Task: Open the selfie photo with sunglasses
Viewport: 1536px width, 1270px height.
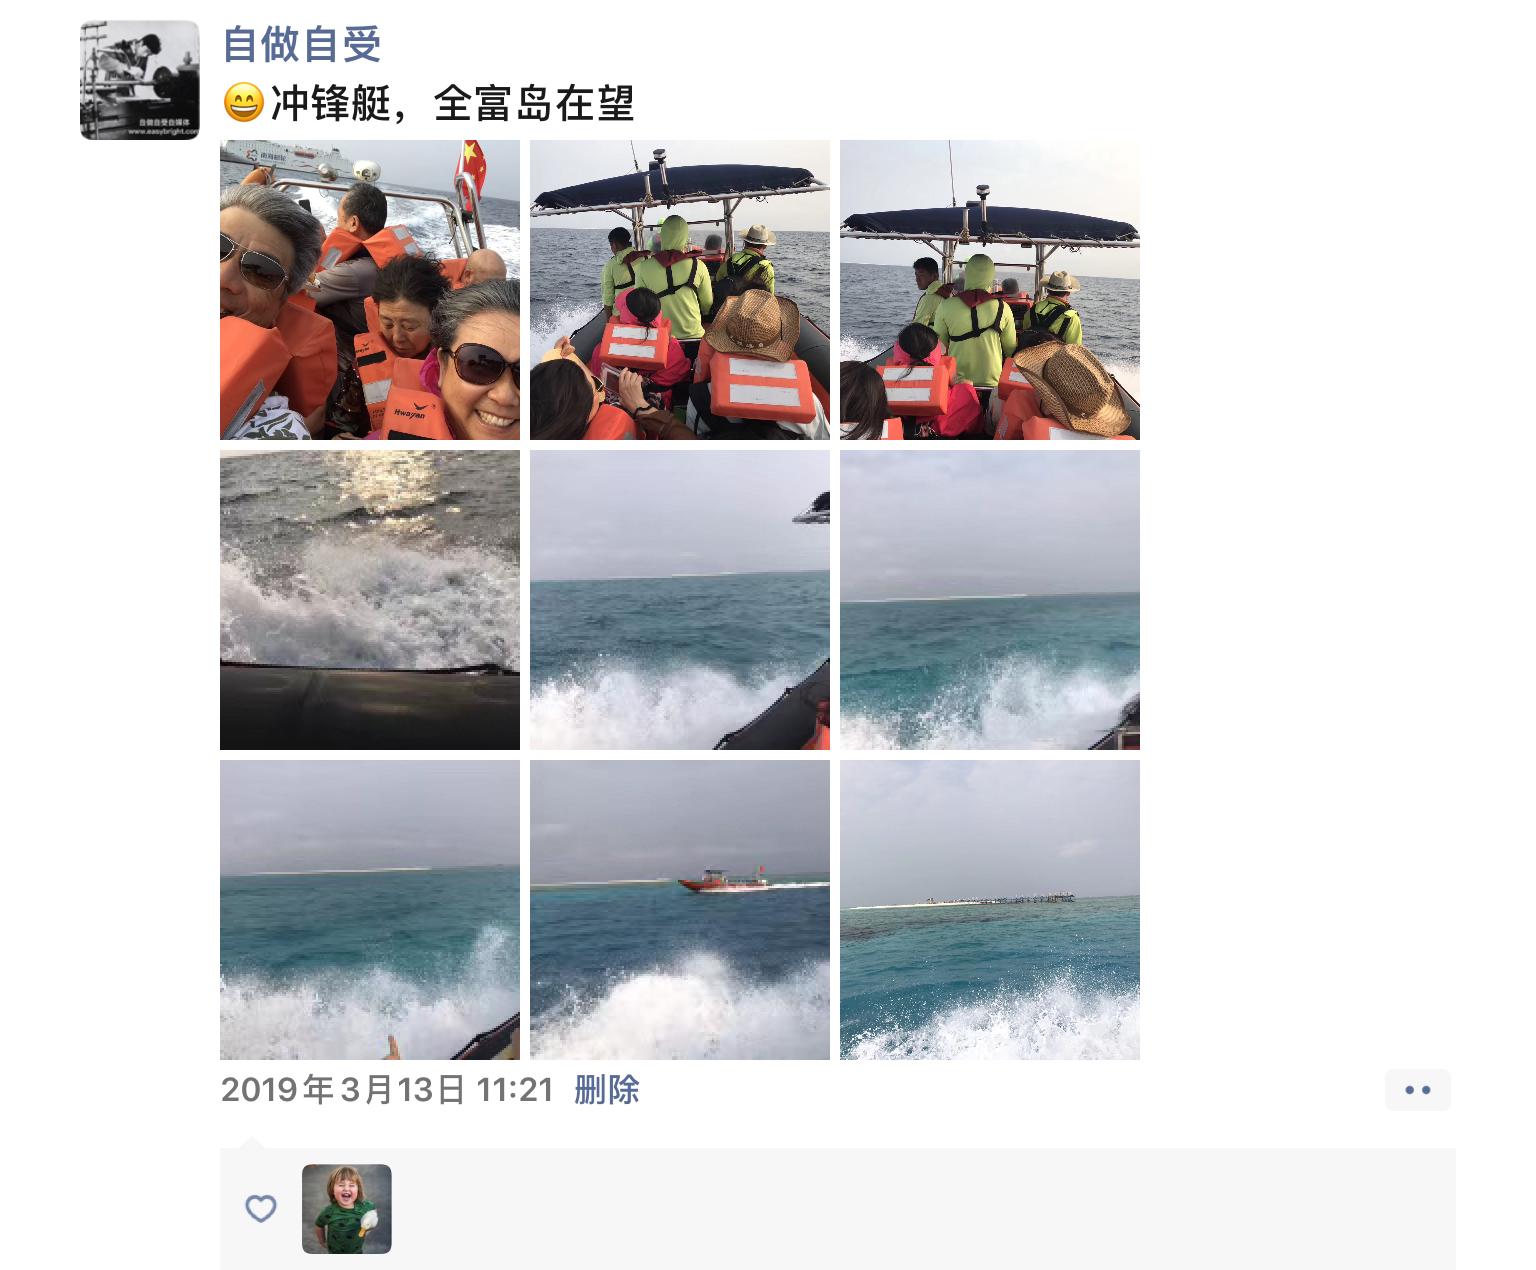Action: click(370, 290)
